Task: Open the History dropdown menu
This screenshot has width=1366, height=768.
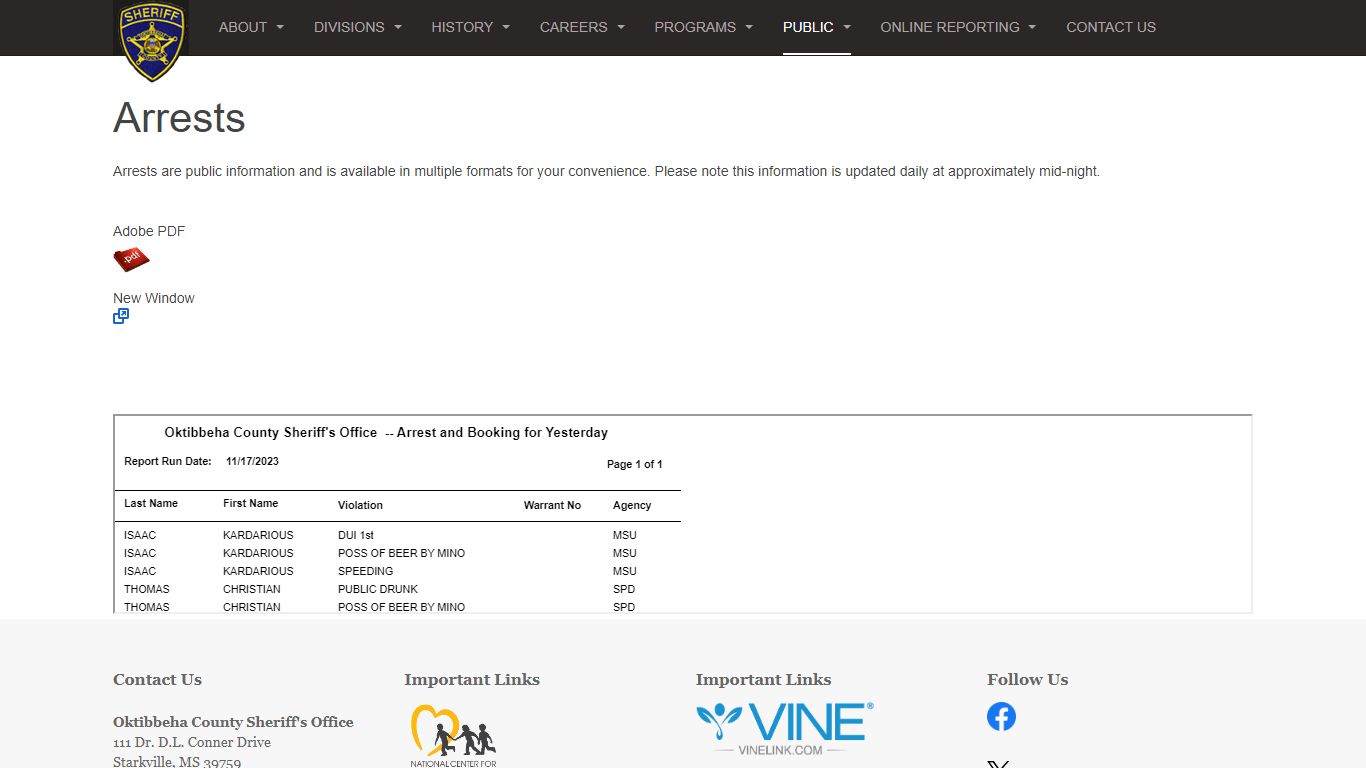Action: click(x=470, y=27)
